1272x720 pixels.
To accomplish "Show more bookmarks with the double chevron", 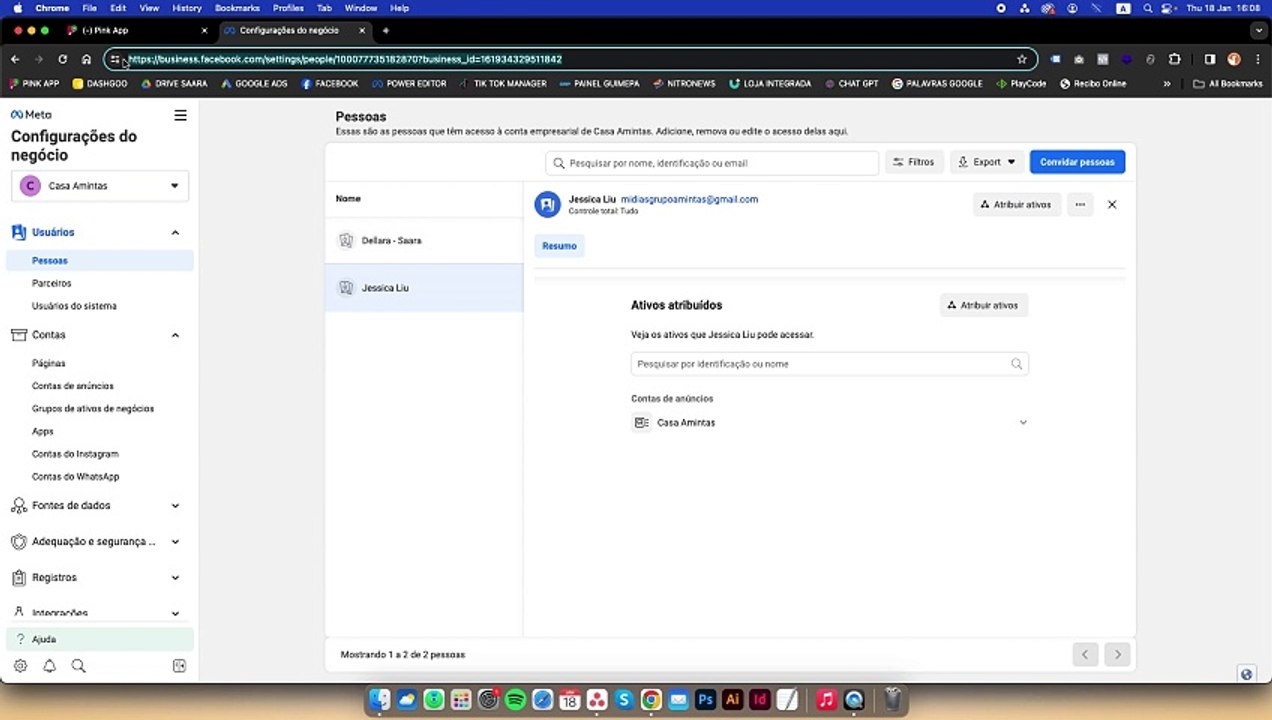I will pyautogui.click(x=1166, y=84).
